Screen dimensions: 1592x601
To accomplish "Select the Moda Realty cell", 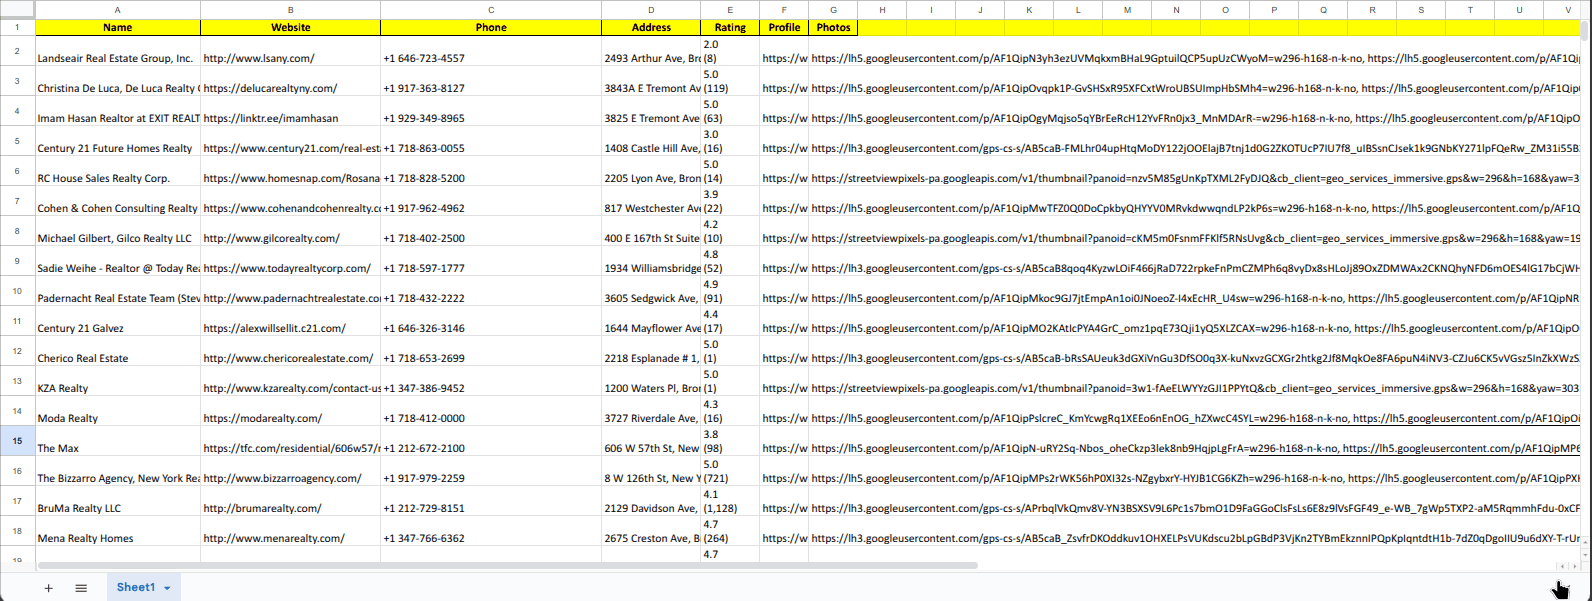I will point(118,411).
